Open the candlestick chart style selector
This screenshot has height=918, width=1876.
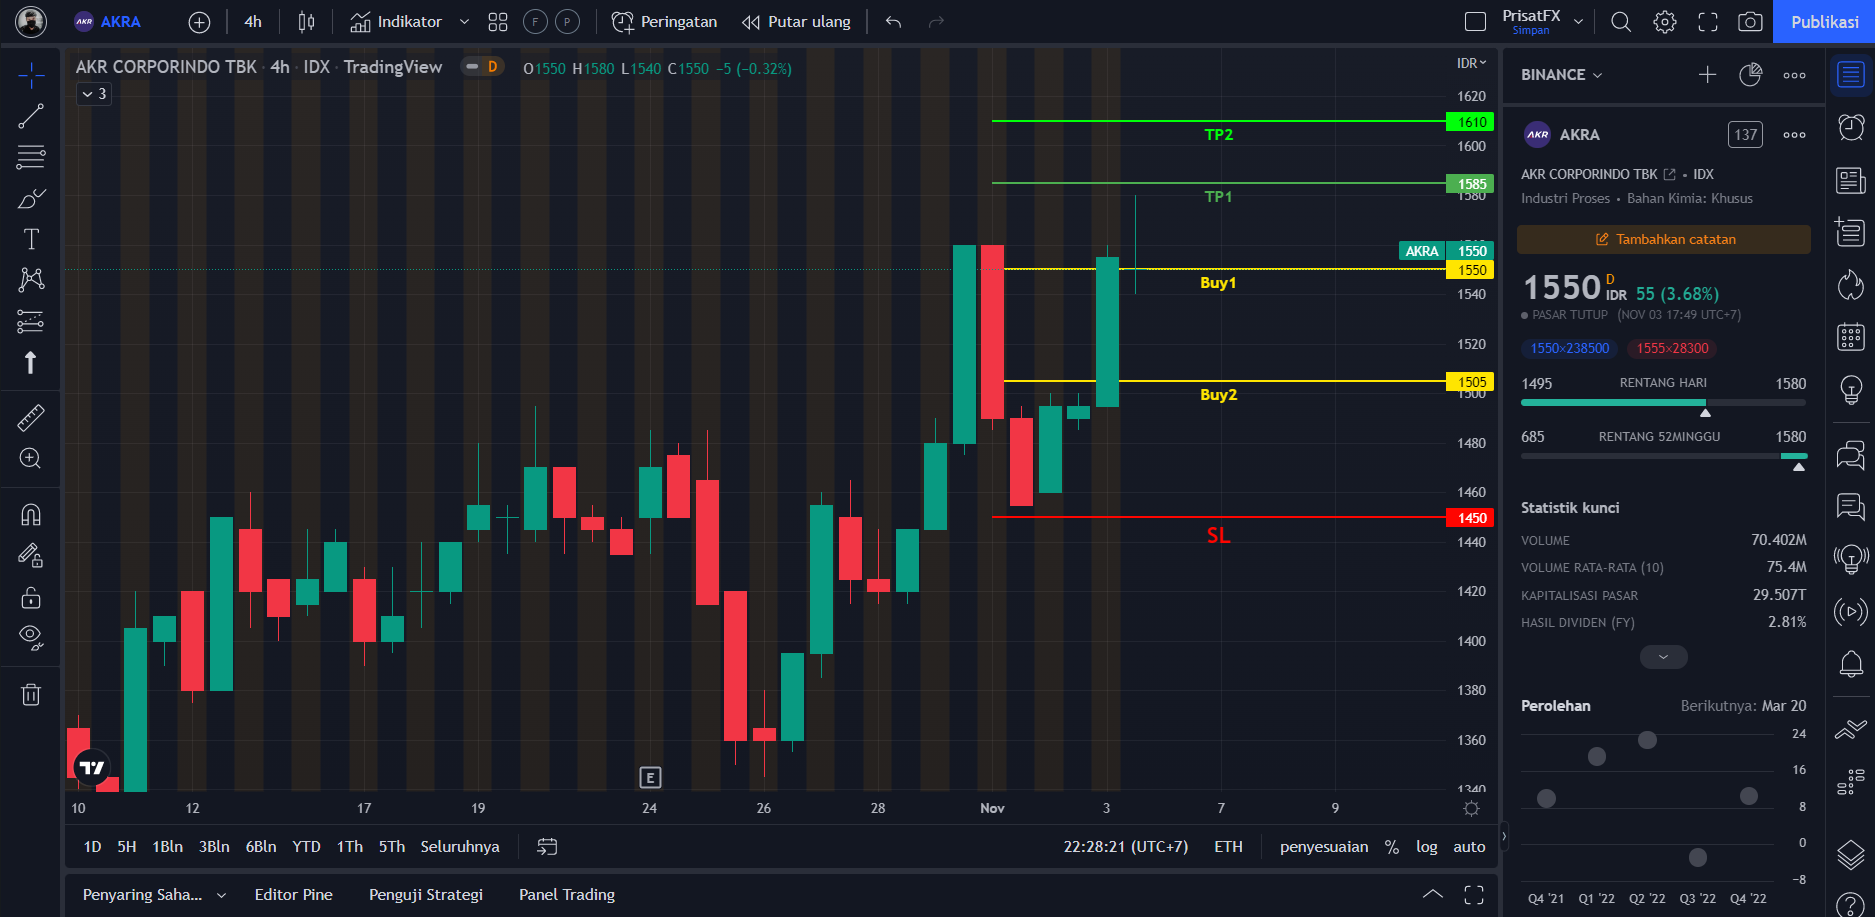306,22
